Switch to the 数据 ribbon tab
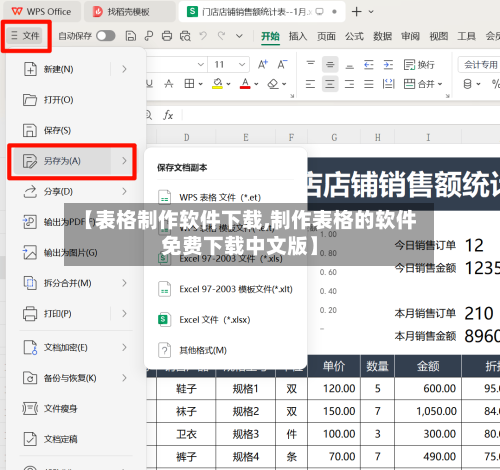Screen dimensions: 500x470 382,36
